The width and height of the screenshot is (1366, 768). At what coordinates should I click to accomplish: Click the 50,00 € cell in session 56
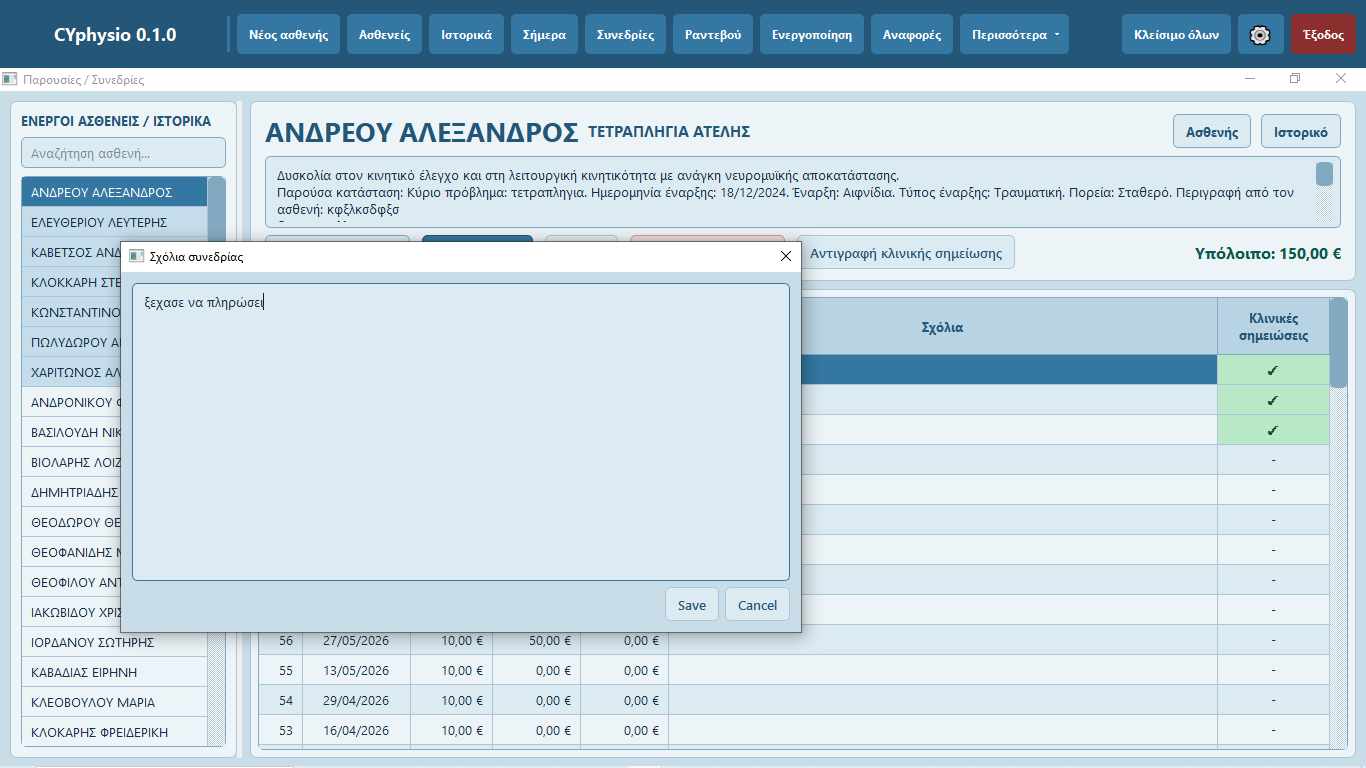click(x=536, y=640)
